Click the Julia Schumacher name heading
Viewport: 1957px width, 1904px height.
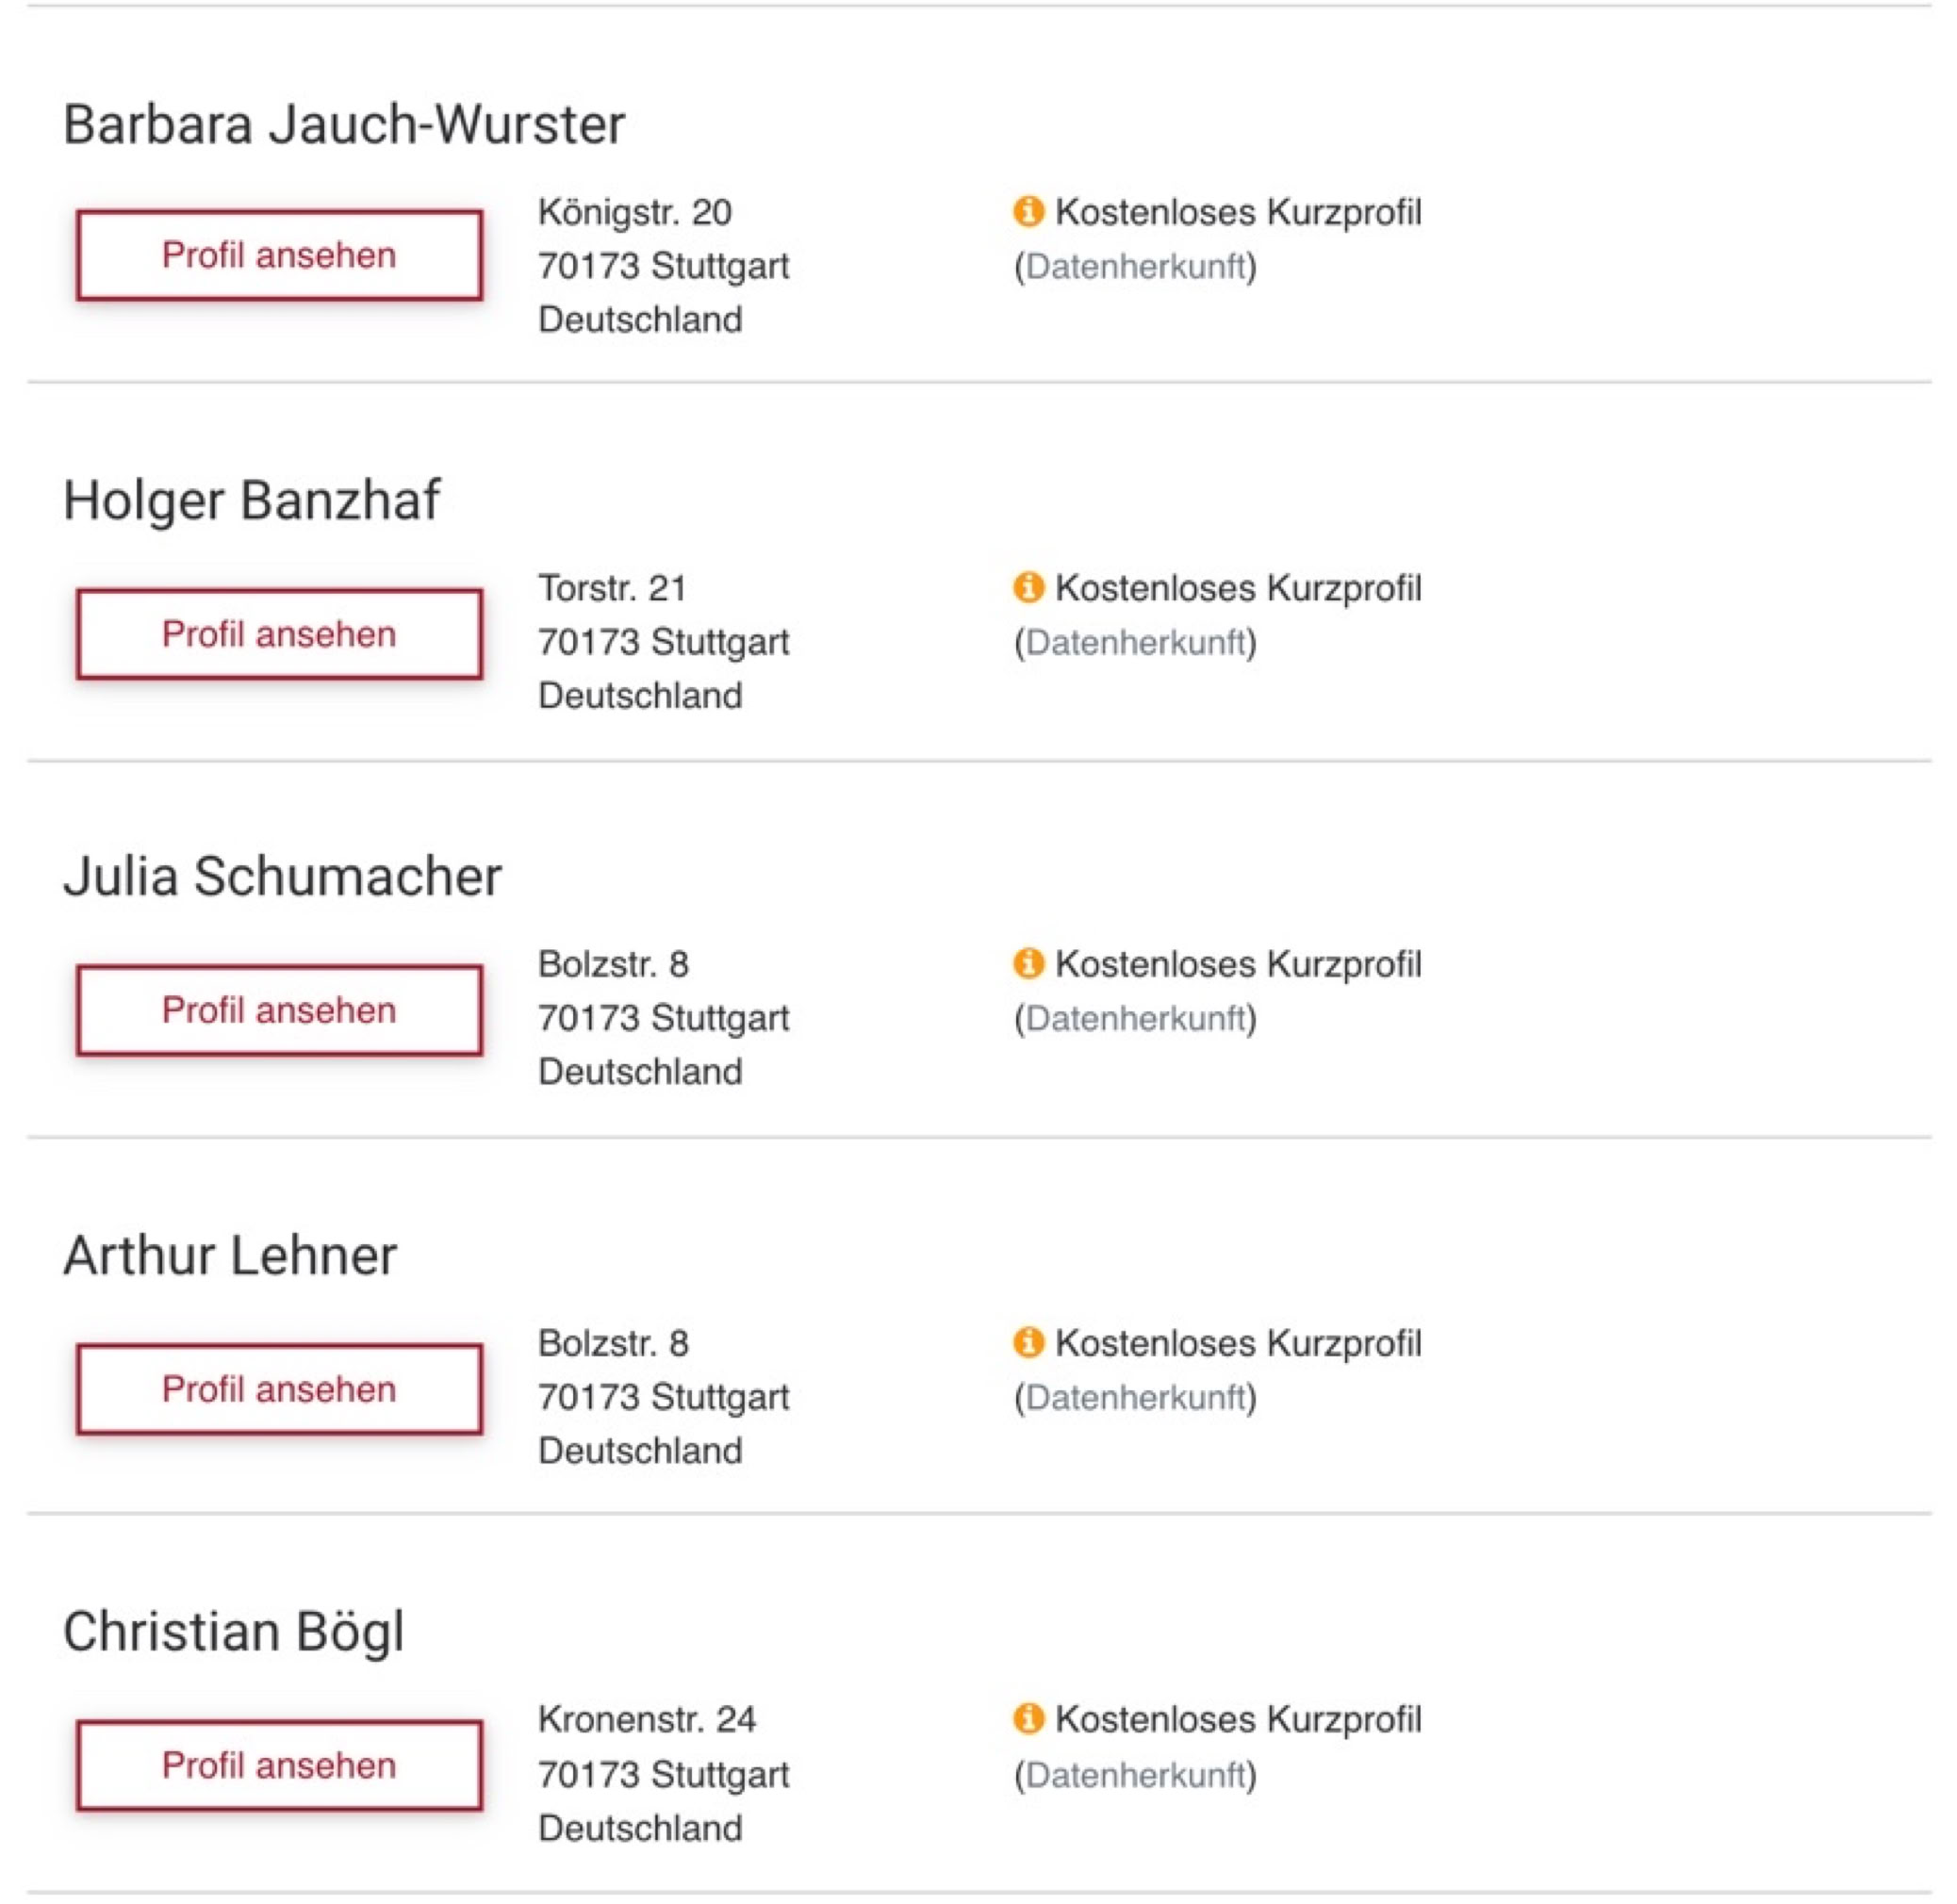[x=282, y=877]
